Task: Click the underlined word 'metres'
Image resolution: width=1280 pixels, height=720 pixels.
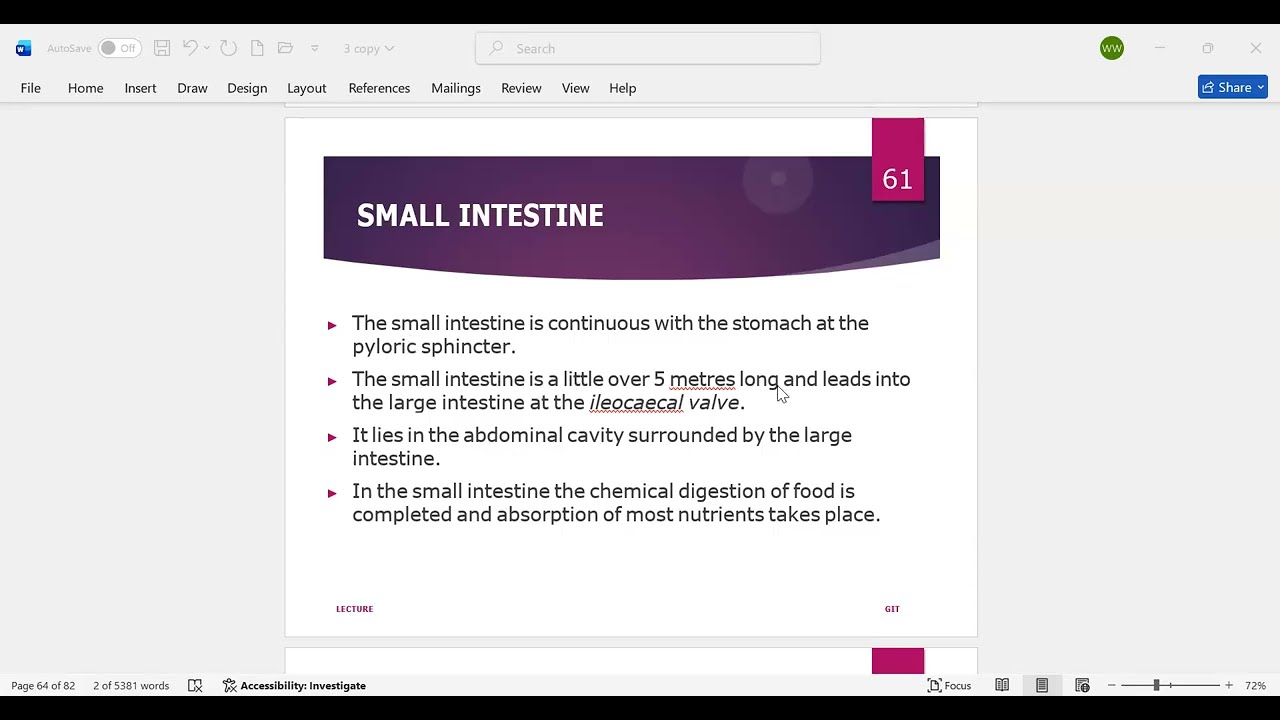Action: (x=702, y=379)
